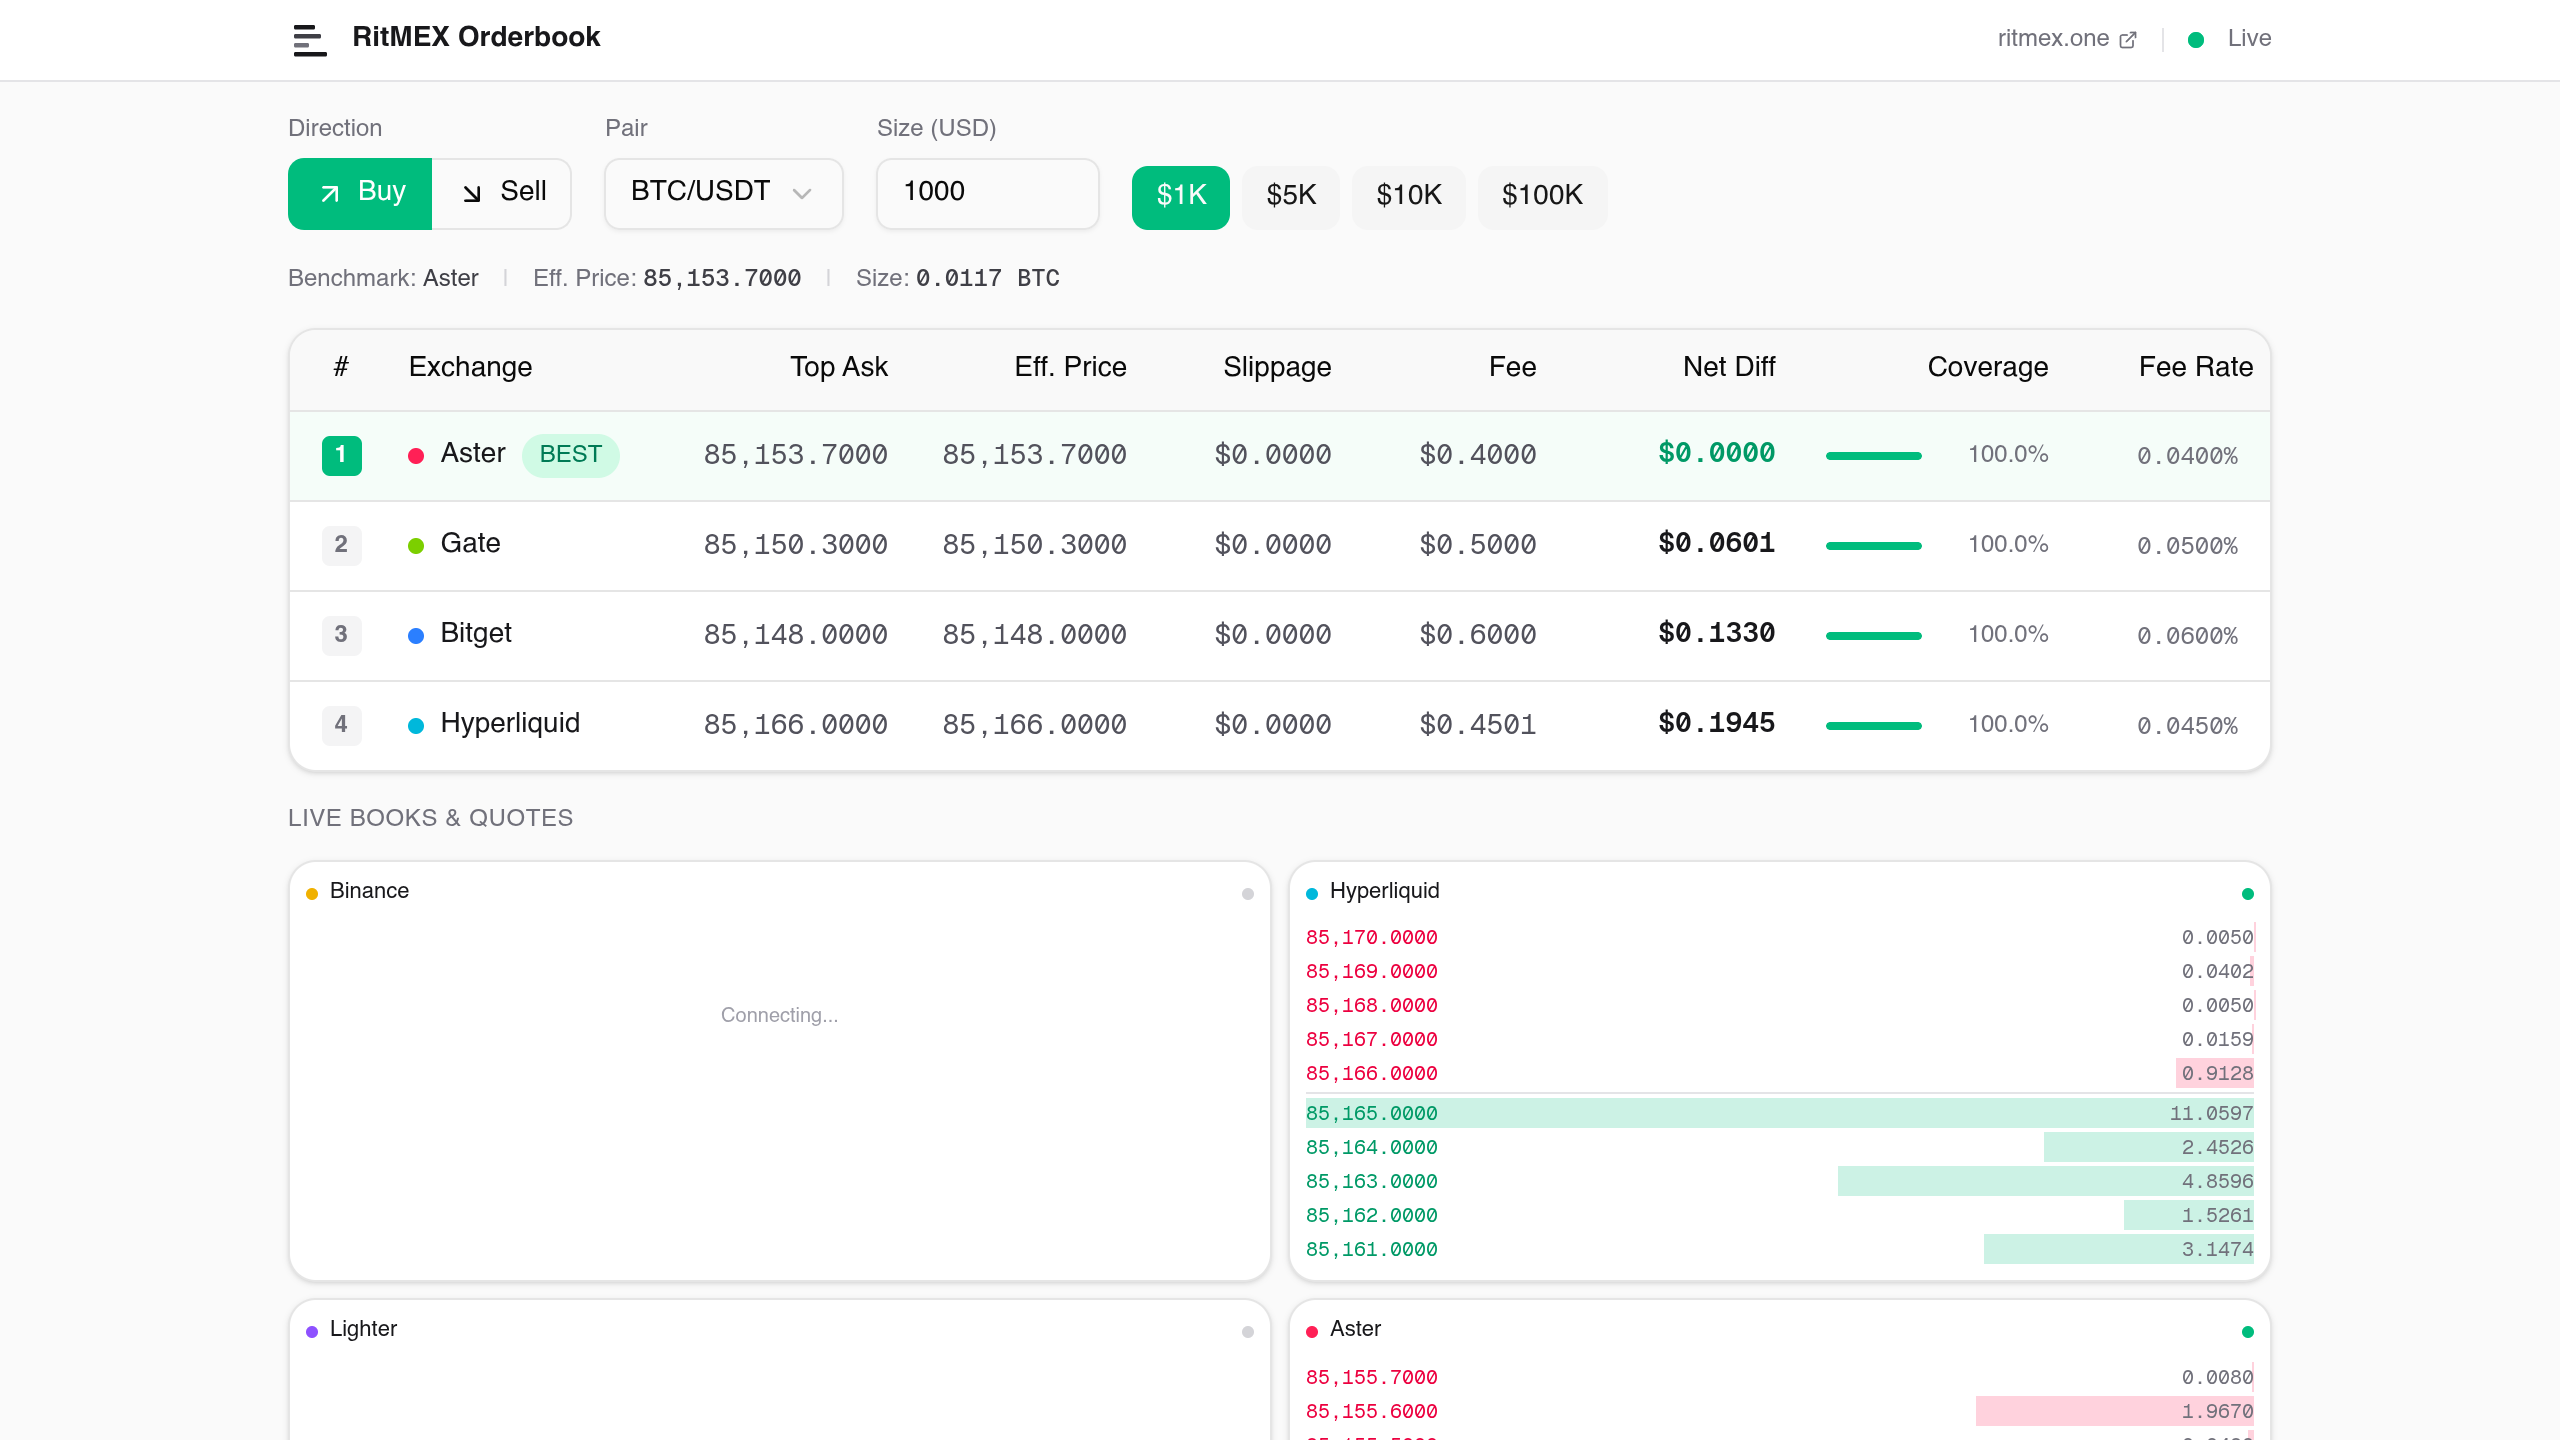
Task: Click Aster ask size 1.9670
Action: click(x=2217, y=1412)
